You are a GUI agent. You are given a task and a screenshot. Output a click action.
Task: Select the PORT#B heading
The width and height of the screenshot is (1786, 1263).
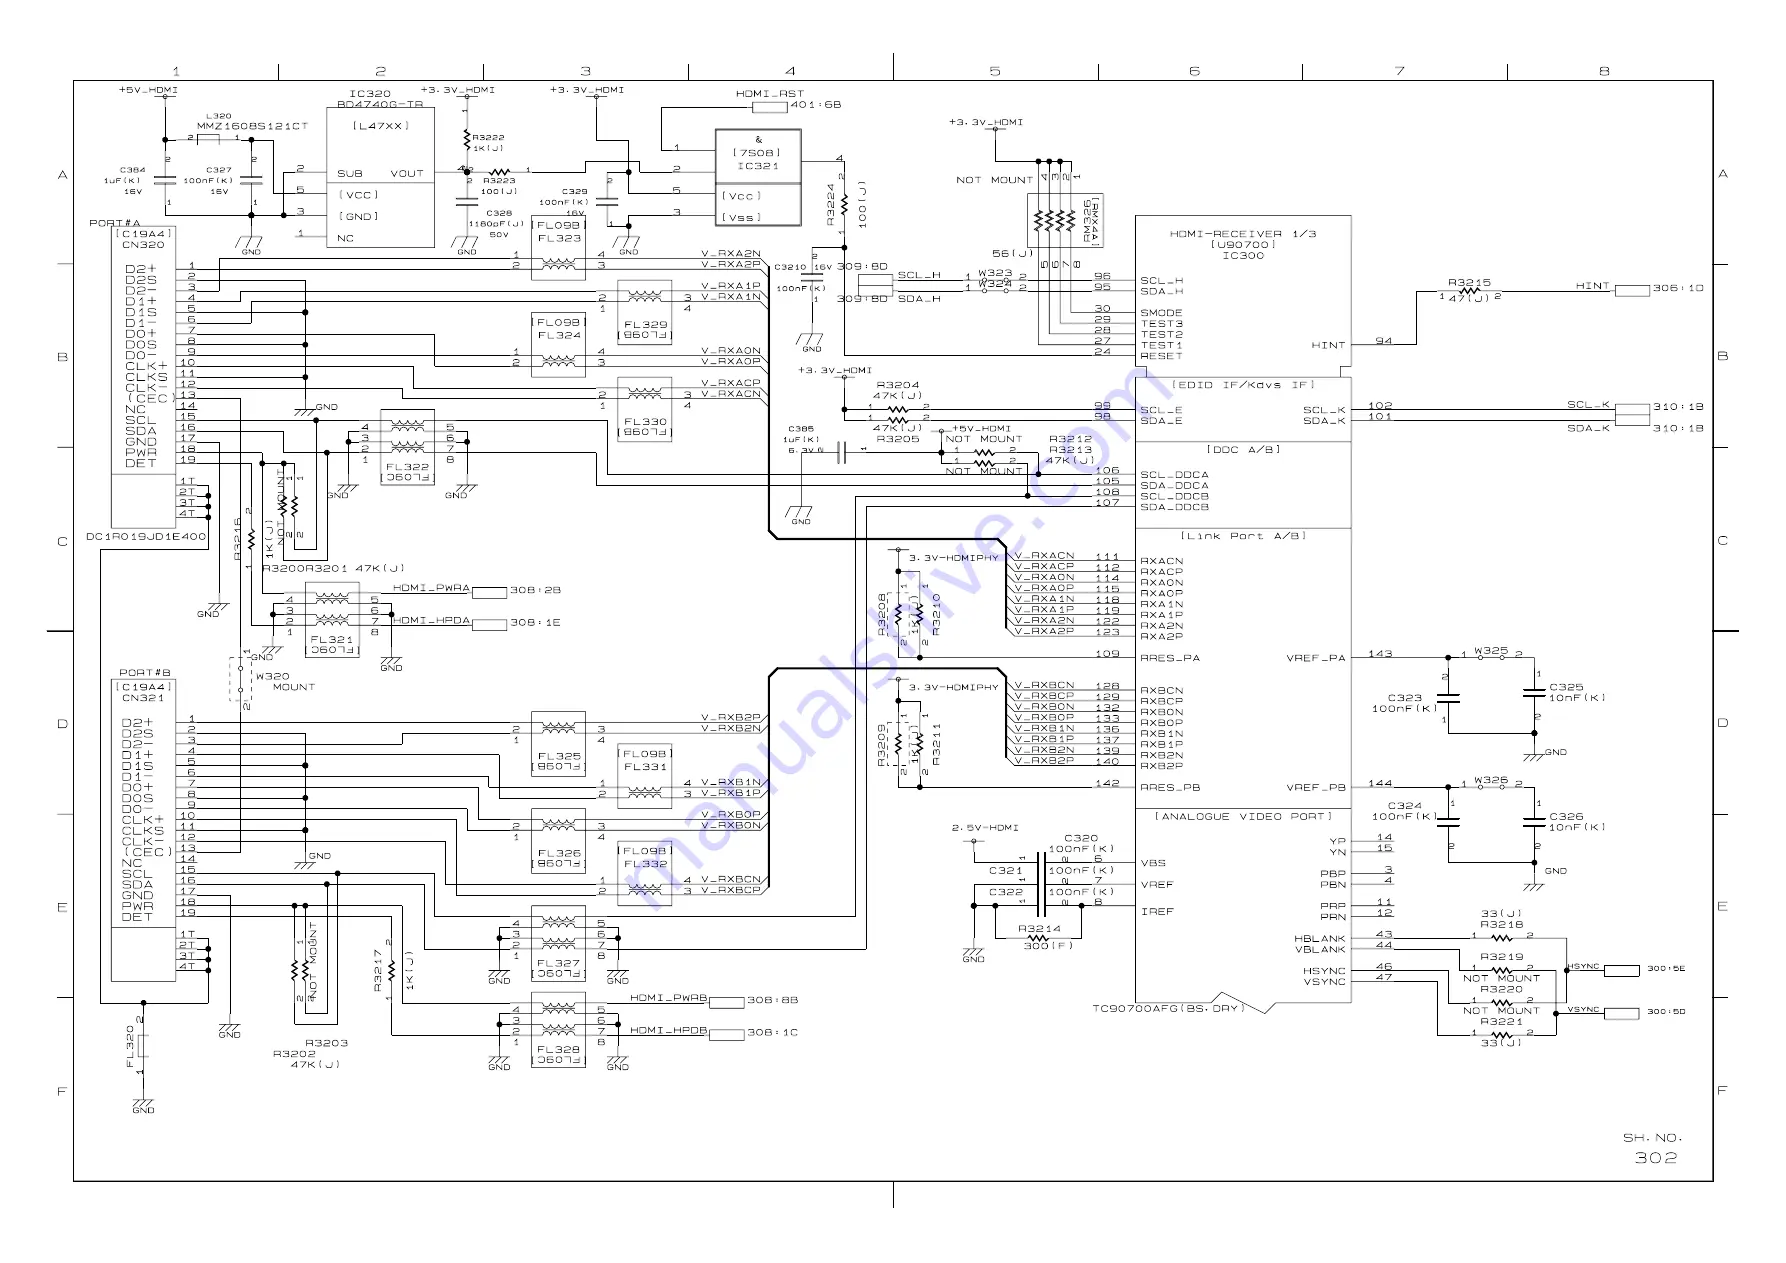145,672
